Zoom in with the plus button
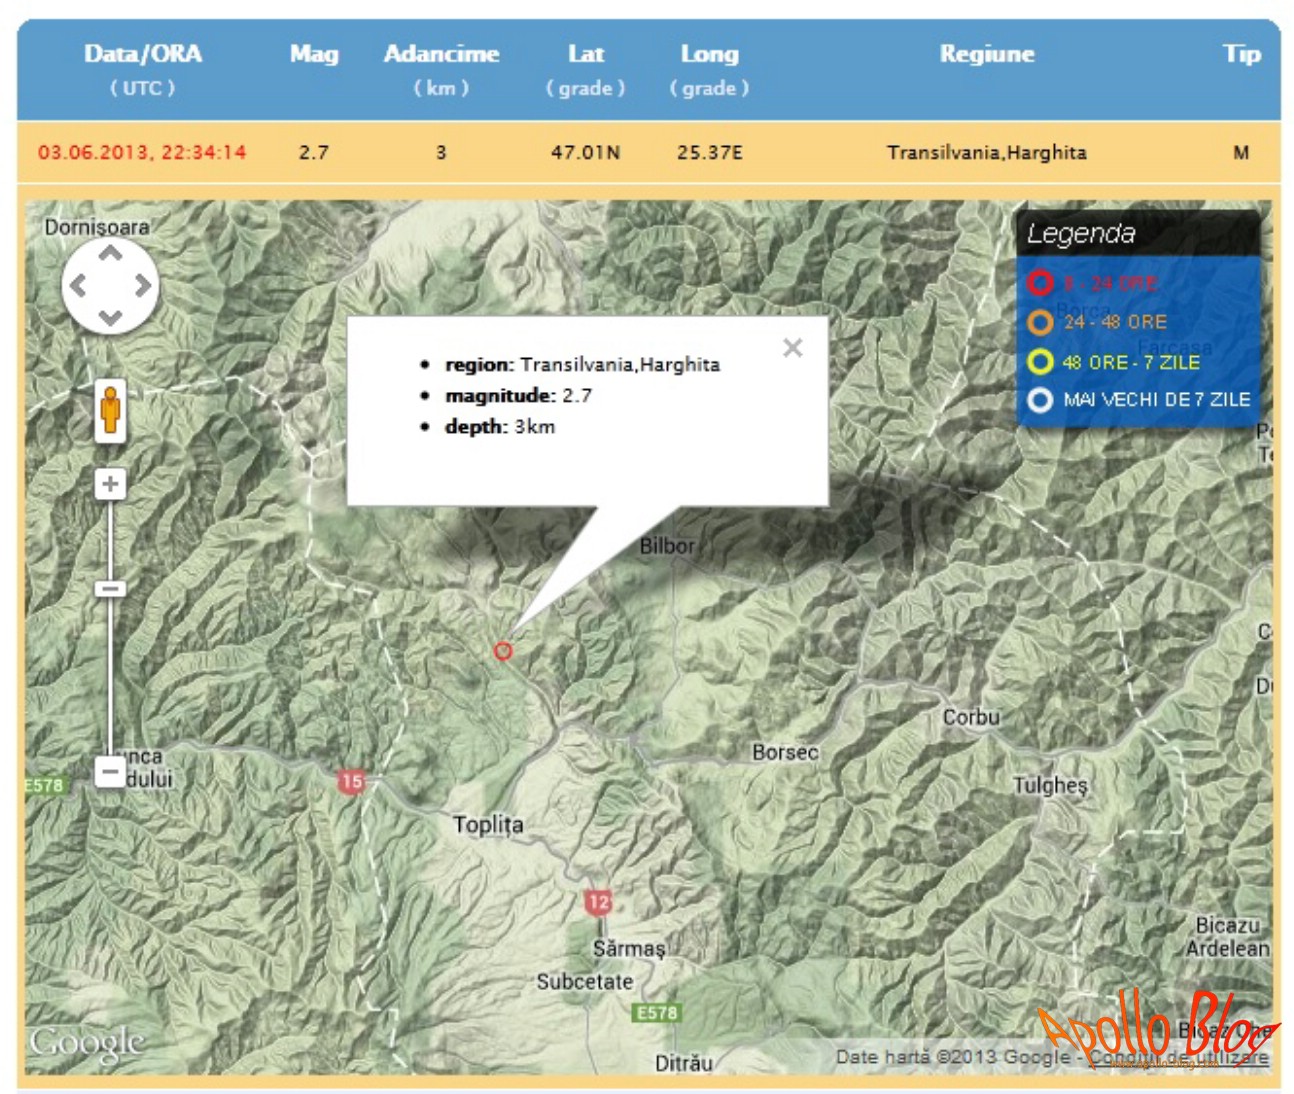The height and width of the screenshot is (1094, 1294). coord(110,484)
